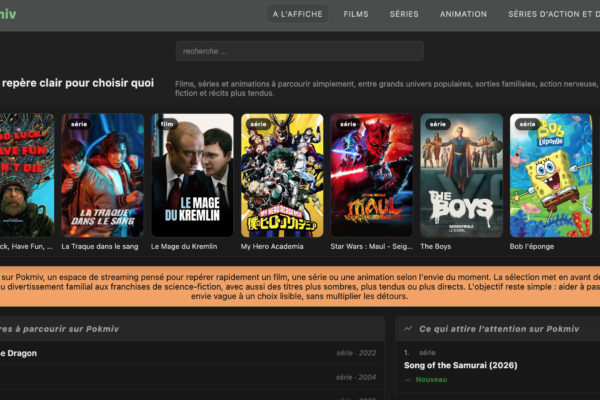Open The Boys poster
Viewport: 600px width, 400px height.
pyautogui.click(x=461, y=175)
